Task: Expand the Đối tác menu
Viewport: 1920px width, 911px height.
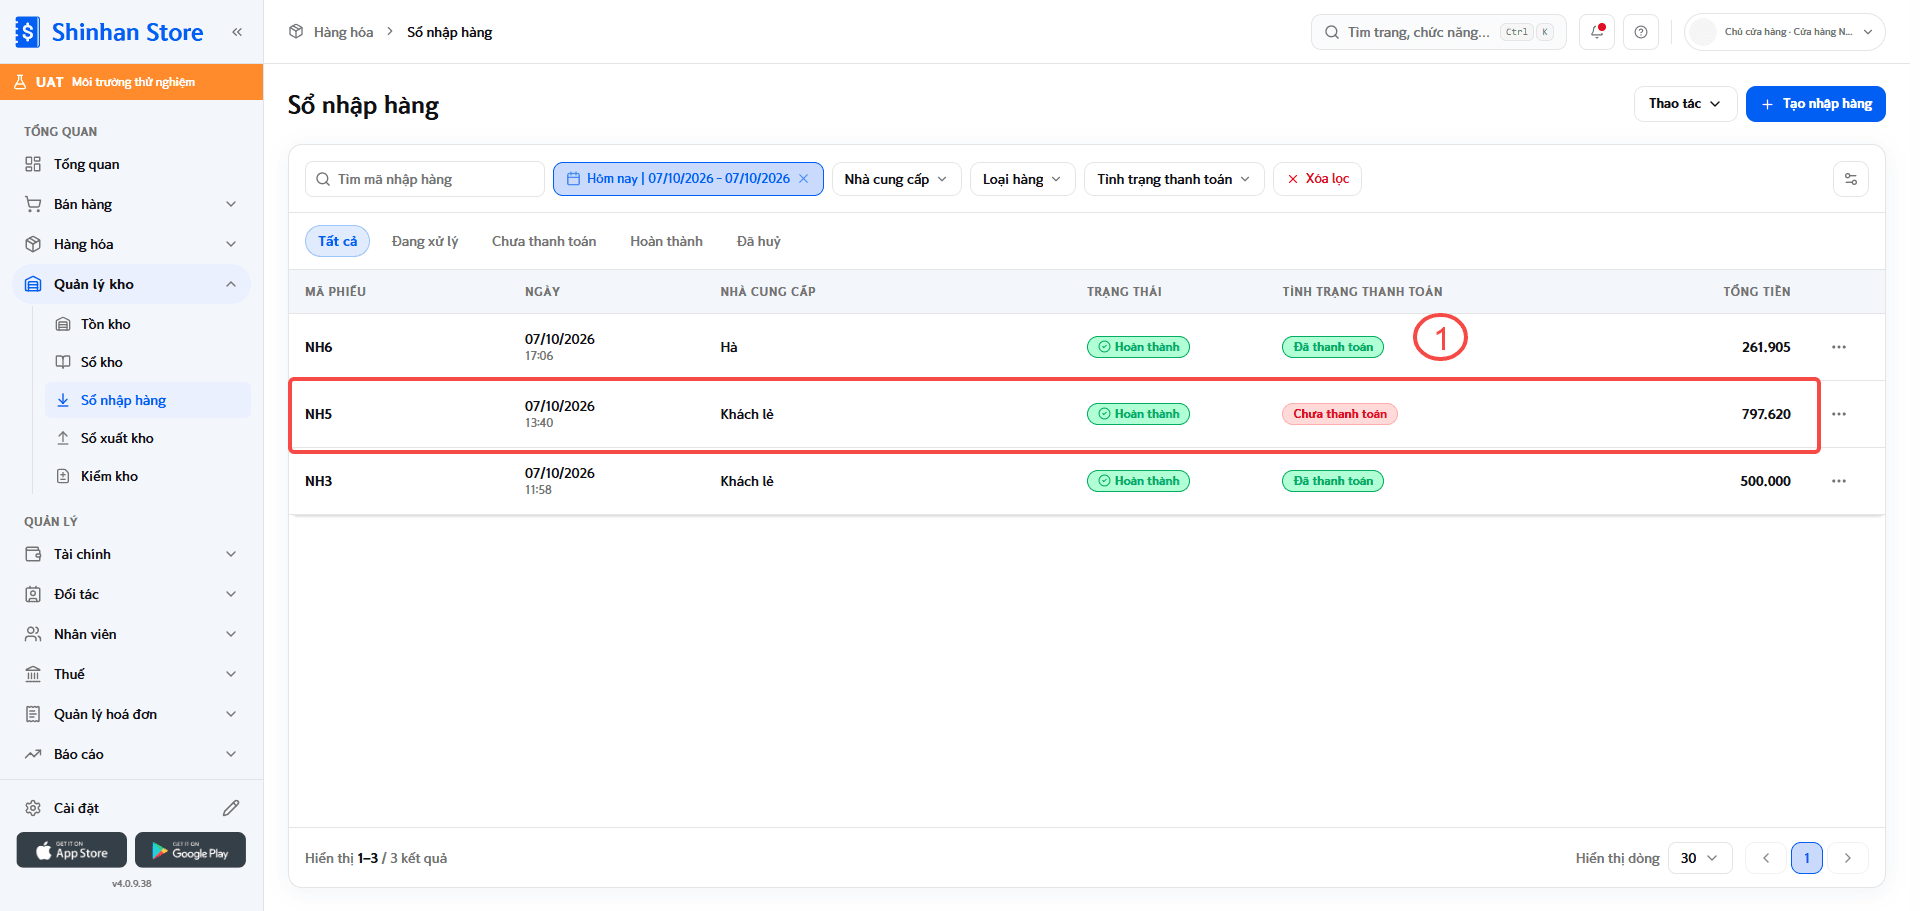Action: click(x=131, y=594)
